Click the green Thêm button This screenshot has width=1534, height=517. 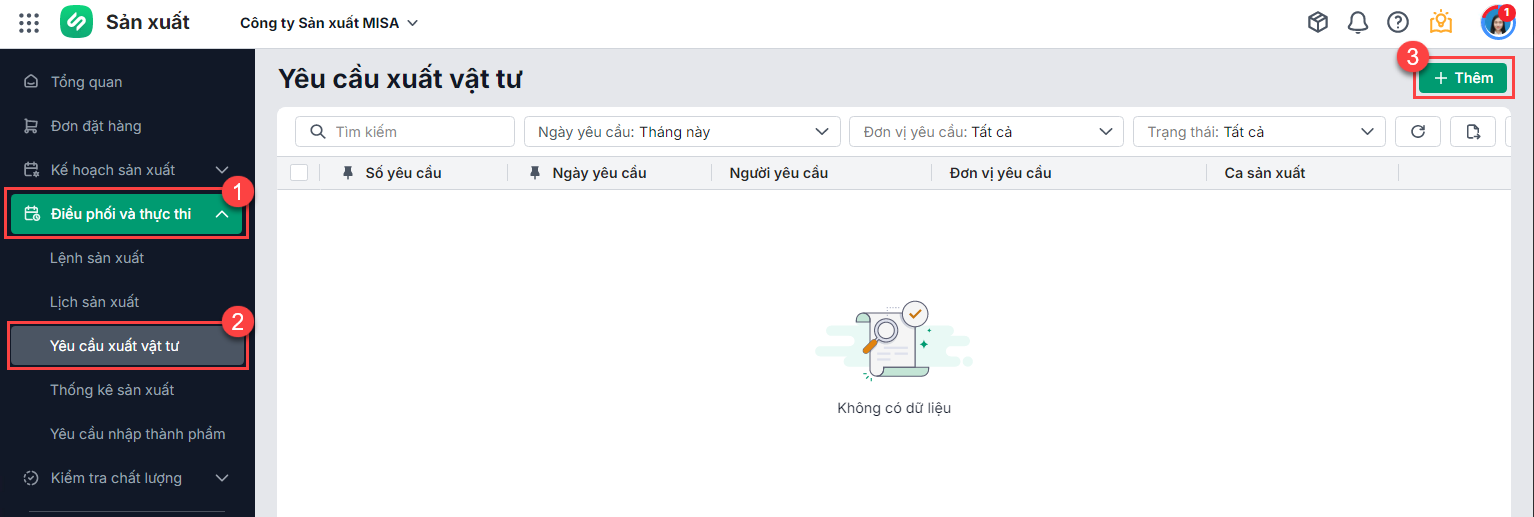coord(1462,78)
